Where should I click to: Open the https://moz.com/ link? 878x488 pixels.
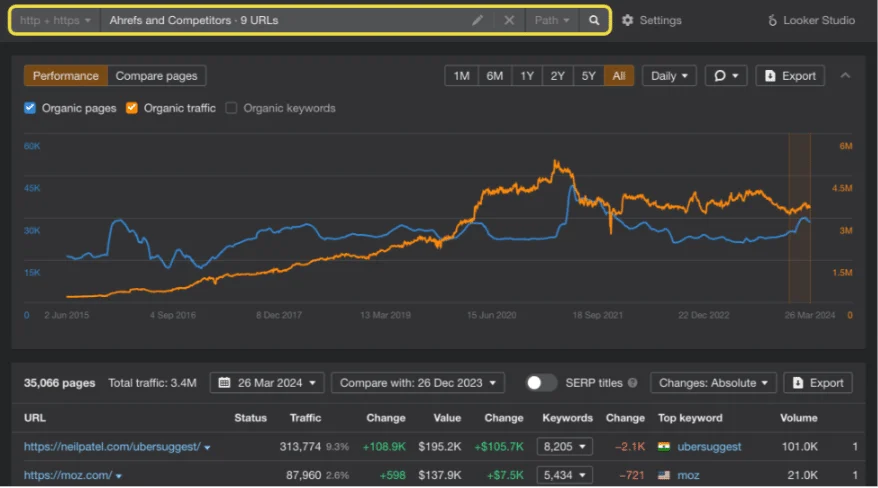(68, 475)
